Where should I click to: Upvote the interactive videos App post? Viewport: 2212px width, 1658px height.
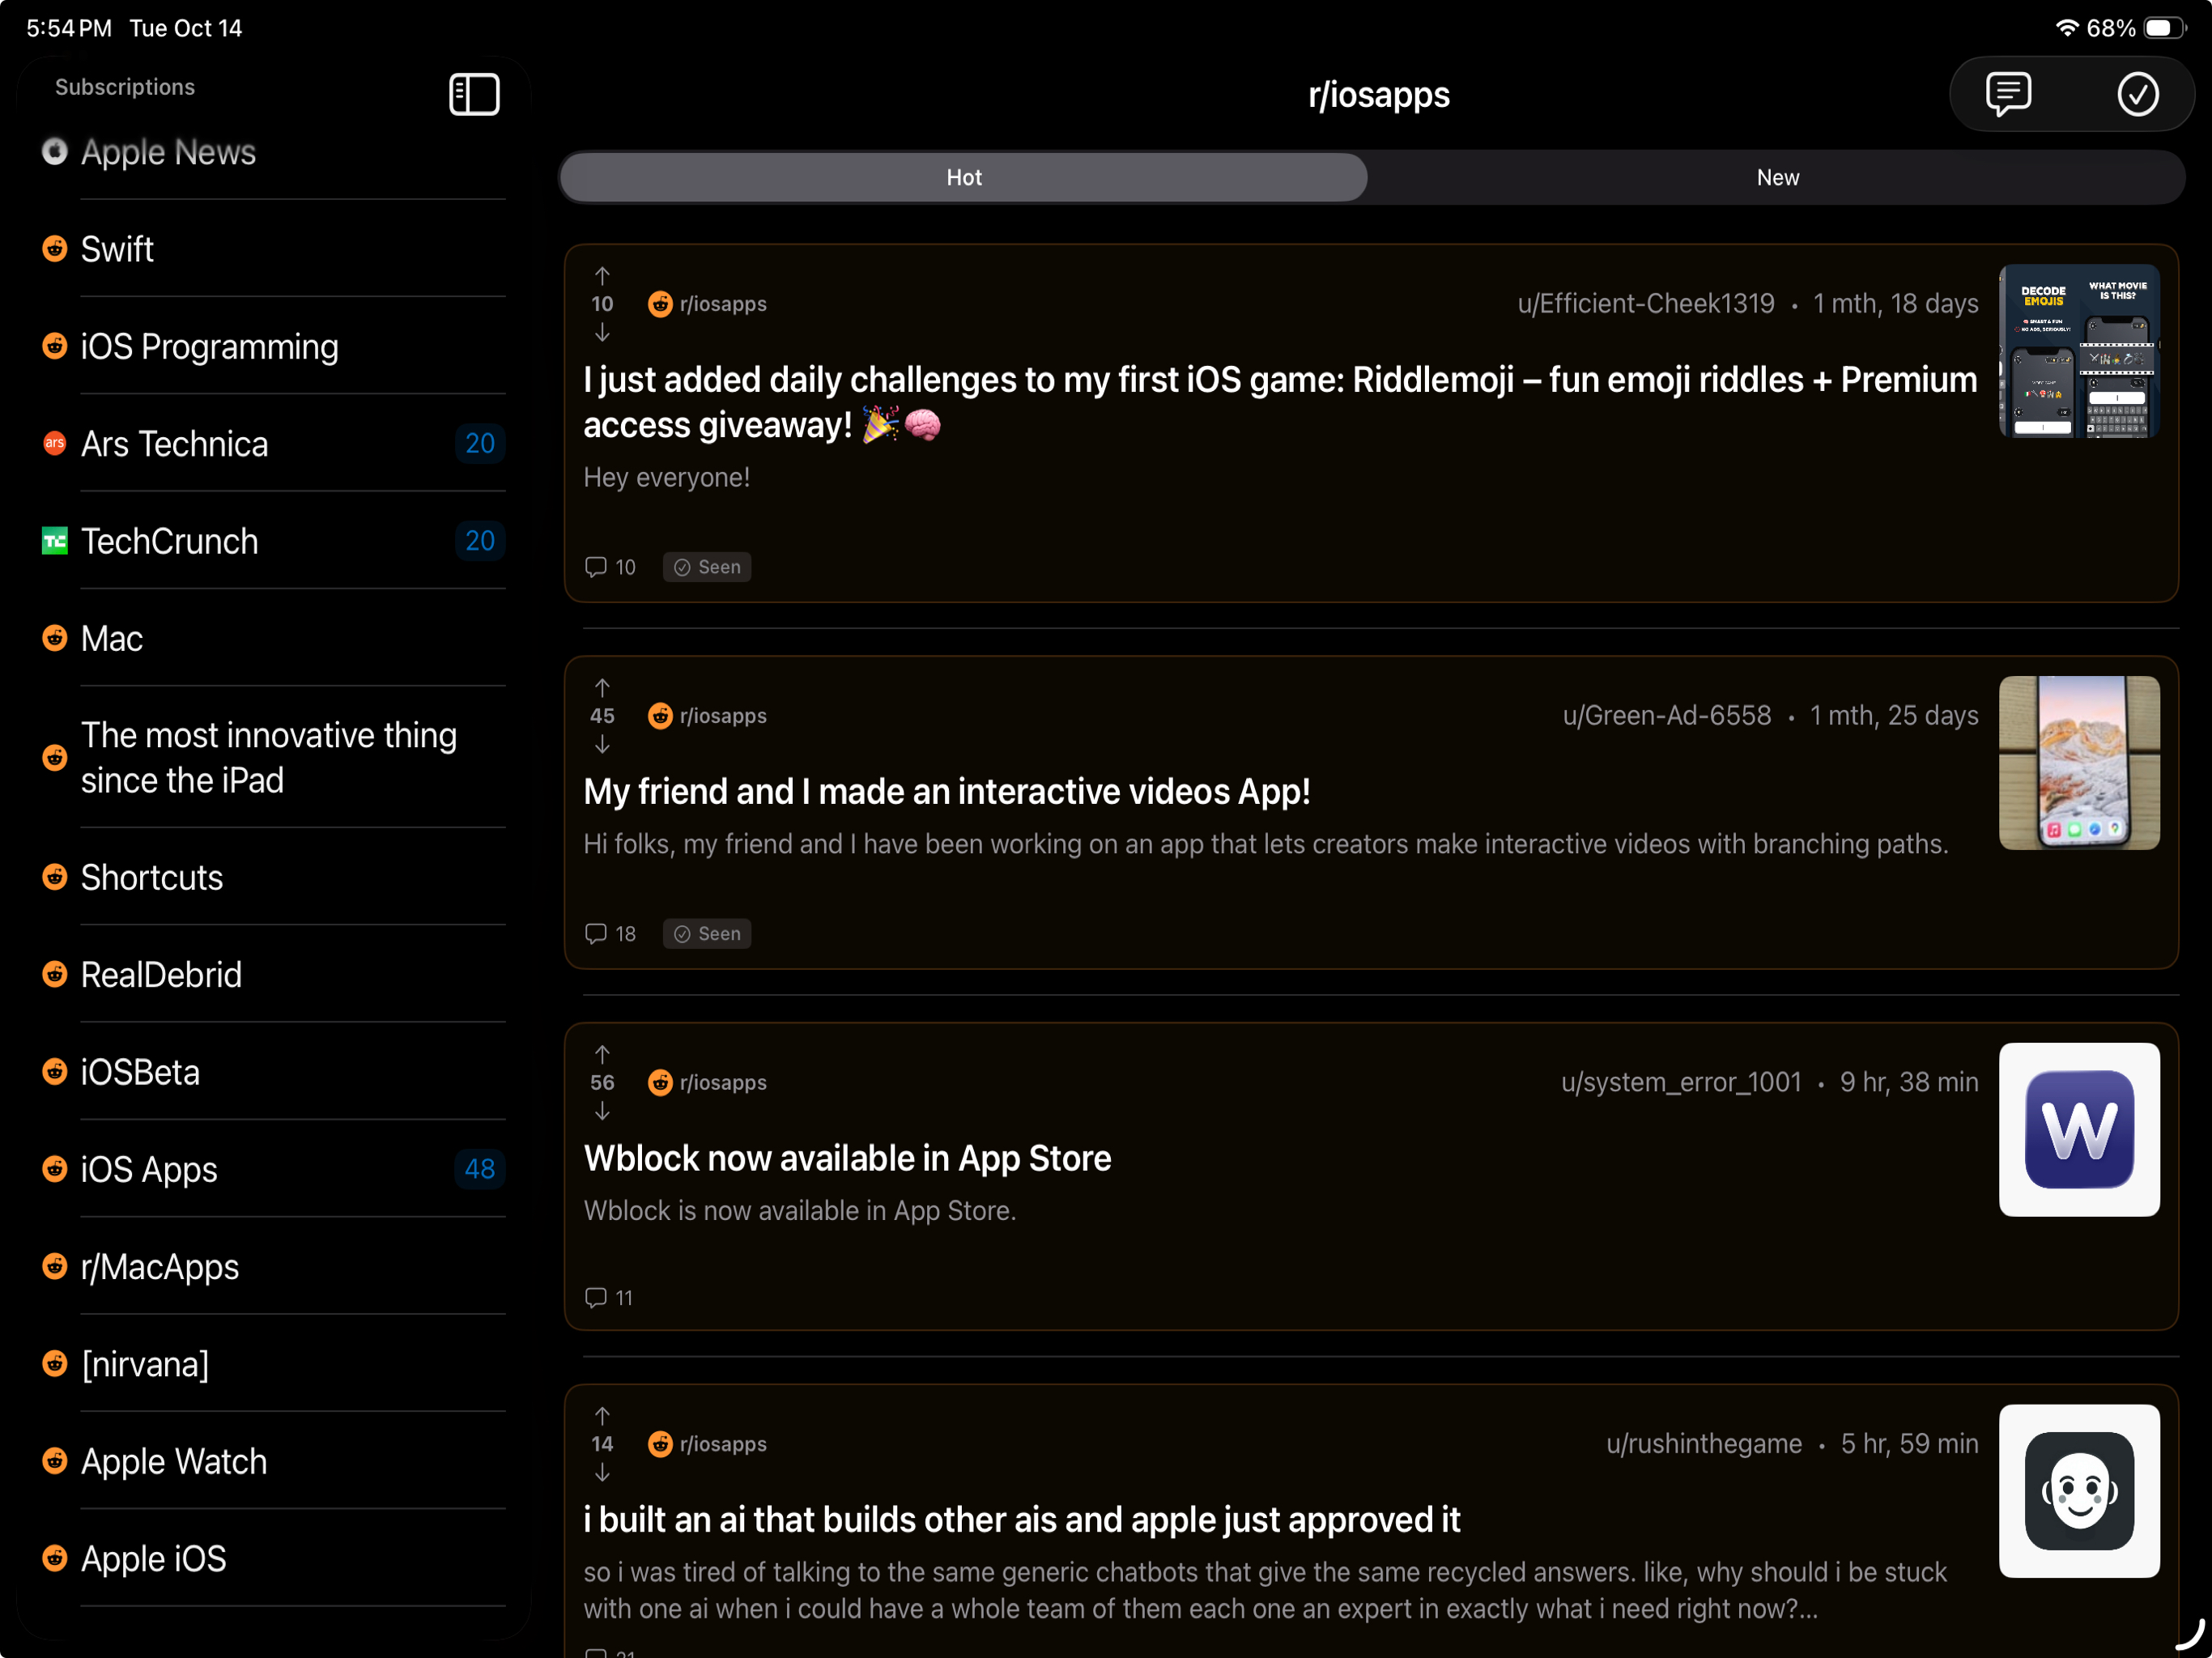(x=602, y=687)
